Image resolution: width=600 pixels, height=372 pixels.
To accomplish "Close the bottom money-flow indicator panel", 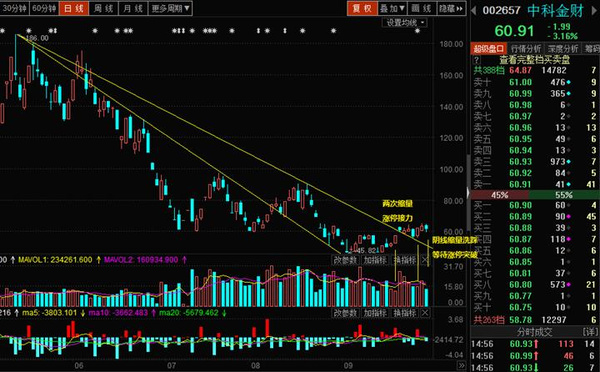I will click(x=425, y=313).
